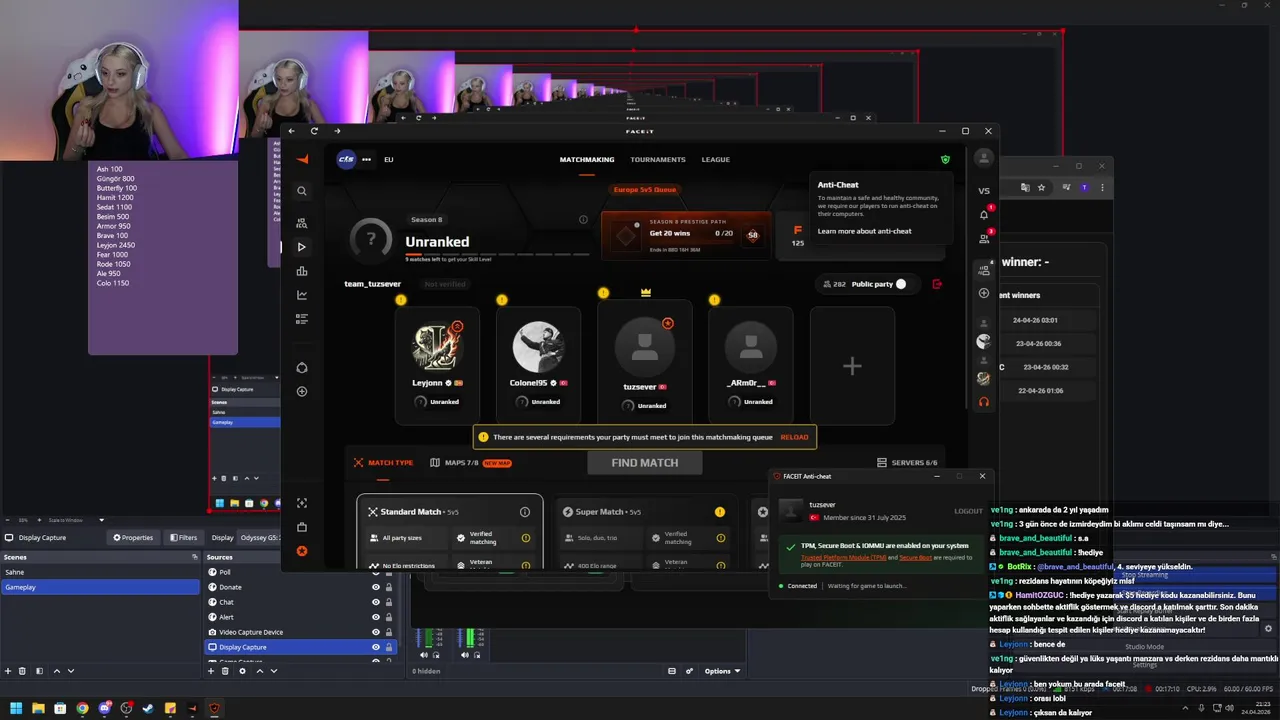Click RELOAD in the yellow warning banner
The width and height of the screenshot is (1280, 720).
tap(794, 437)
